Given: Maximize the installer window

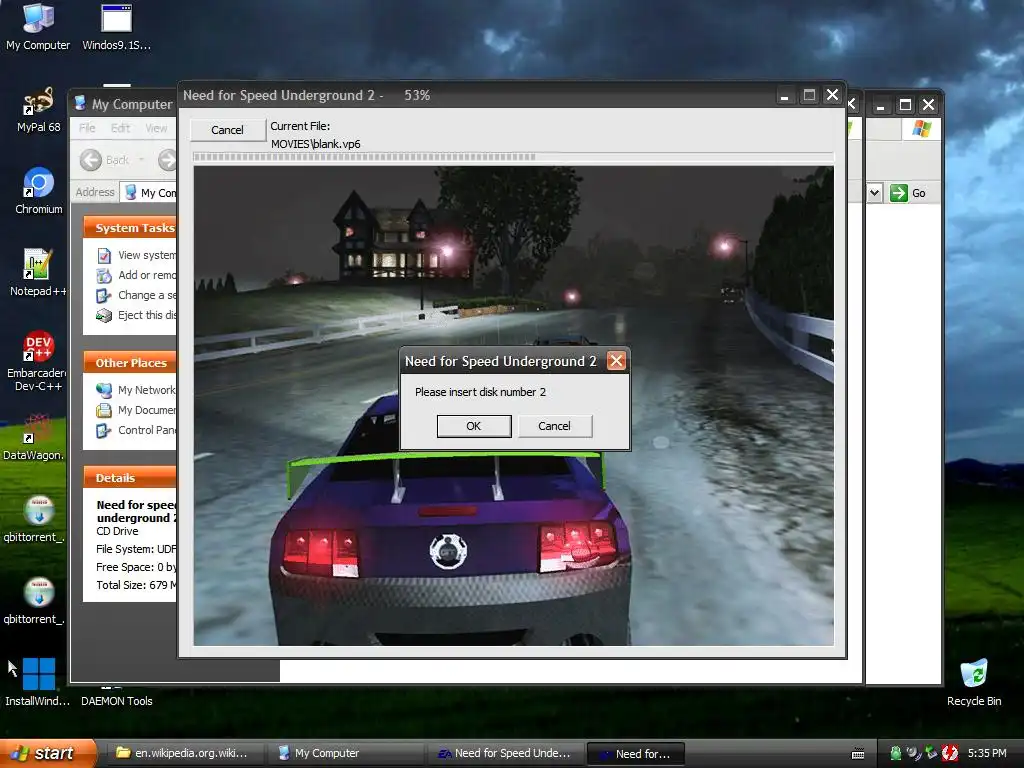Looking at the screenshot, I should 808,95.
